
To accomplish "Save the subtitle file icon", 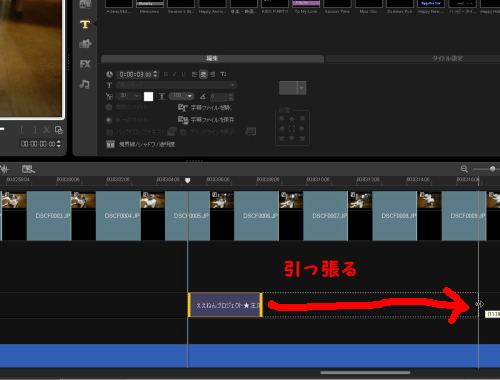I will coord(183,120).
